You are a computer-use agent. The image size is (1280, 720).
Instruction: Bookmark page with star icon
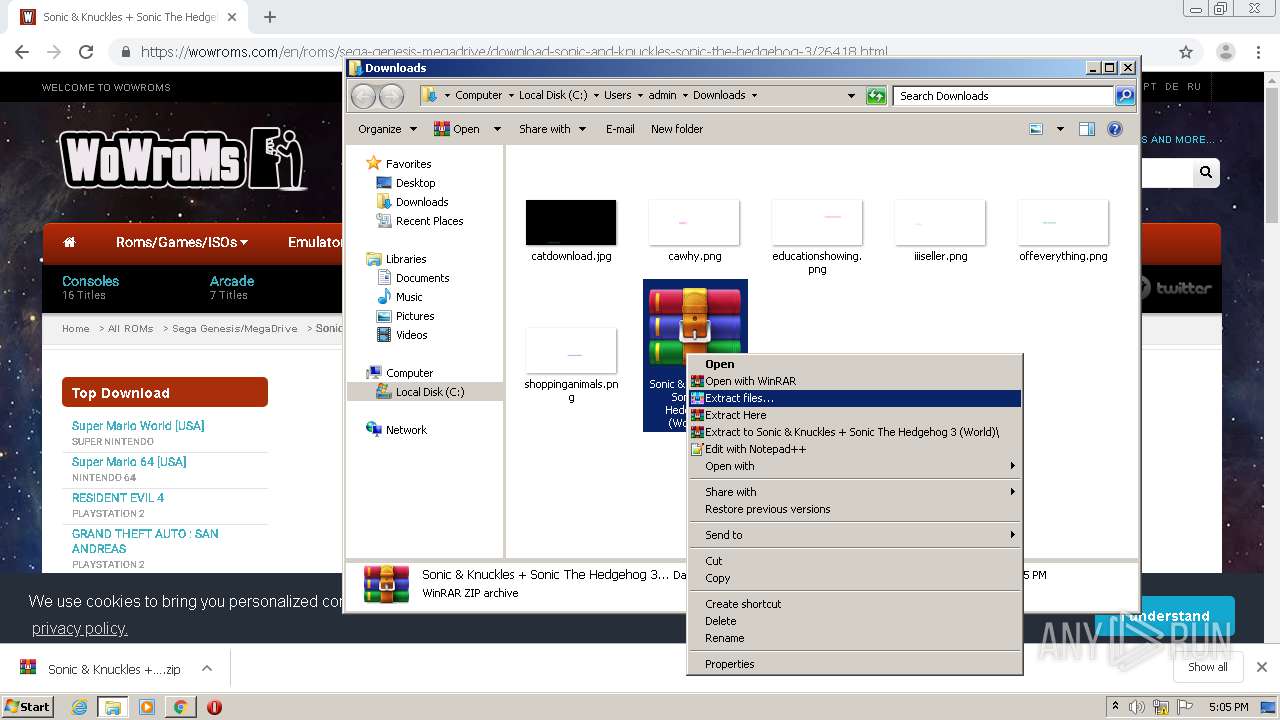pos(1186,52)
